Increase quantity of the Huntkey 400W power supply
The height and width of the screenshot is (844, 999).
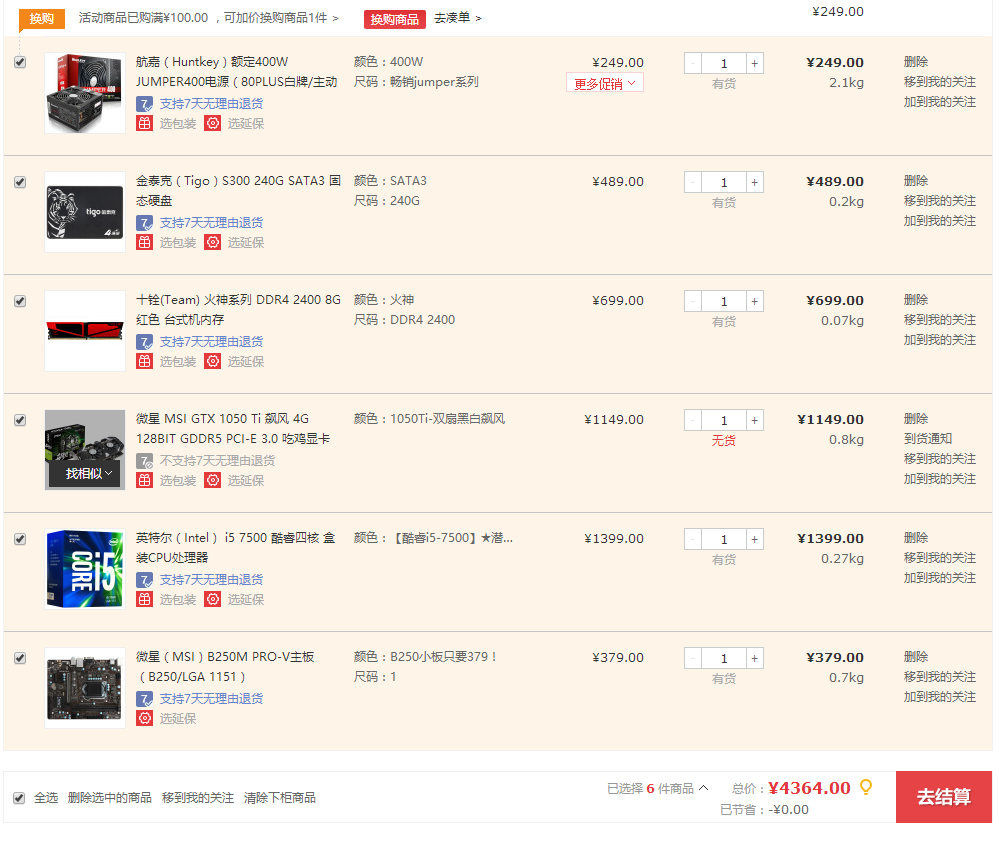coord(754,63)
